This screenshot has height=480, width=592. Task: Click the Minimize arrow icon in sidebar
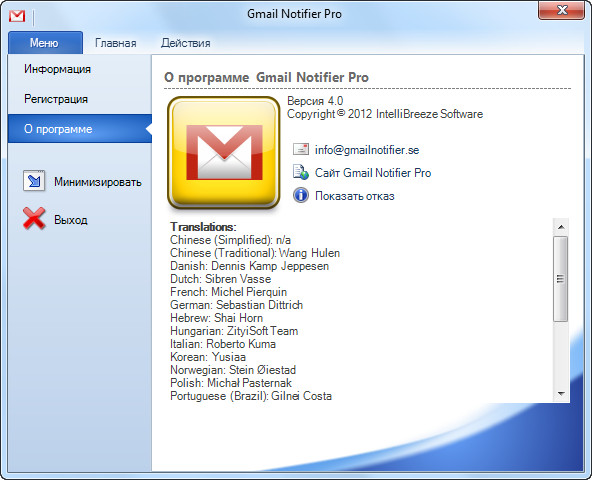34,181
